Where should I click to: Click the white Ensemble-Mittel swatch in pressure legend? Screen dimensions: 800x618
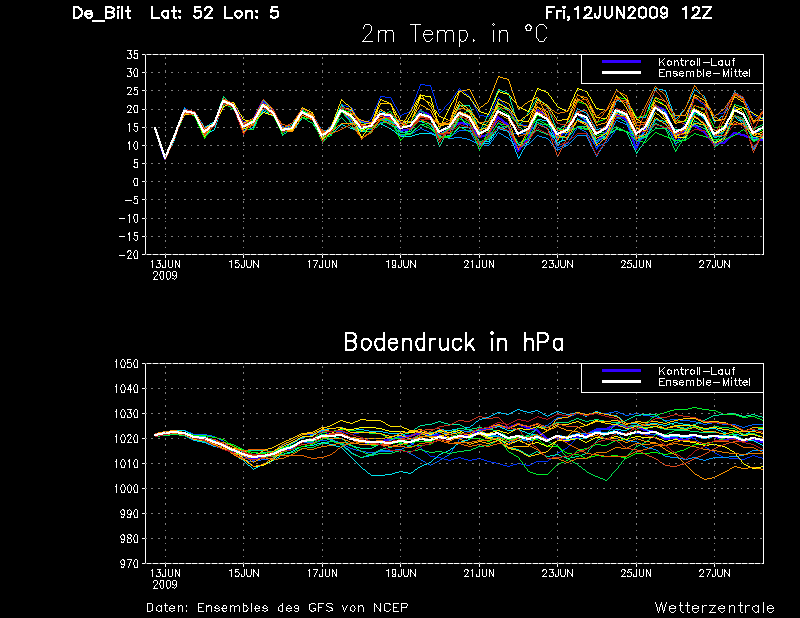(621, 382)
